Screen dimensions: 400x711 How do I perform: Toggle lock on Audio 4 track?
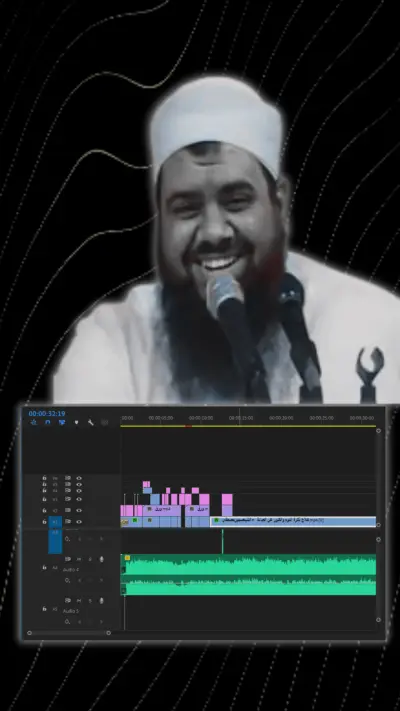tap(44, 568)
